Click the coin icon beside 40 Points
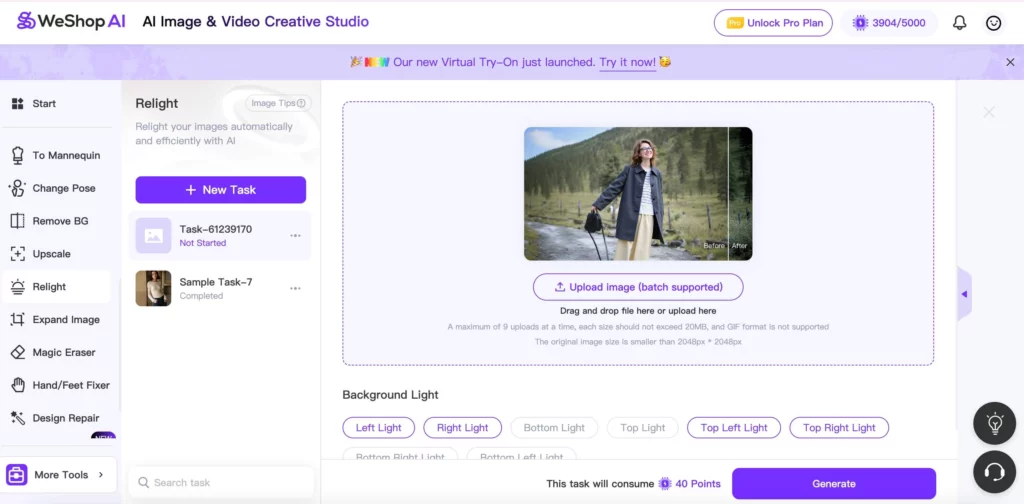Screen dimensions: 1024x504 pyautogui.click(x=665, y=484)
